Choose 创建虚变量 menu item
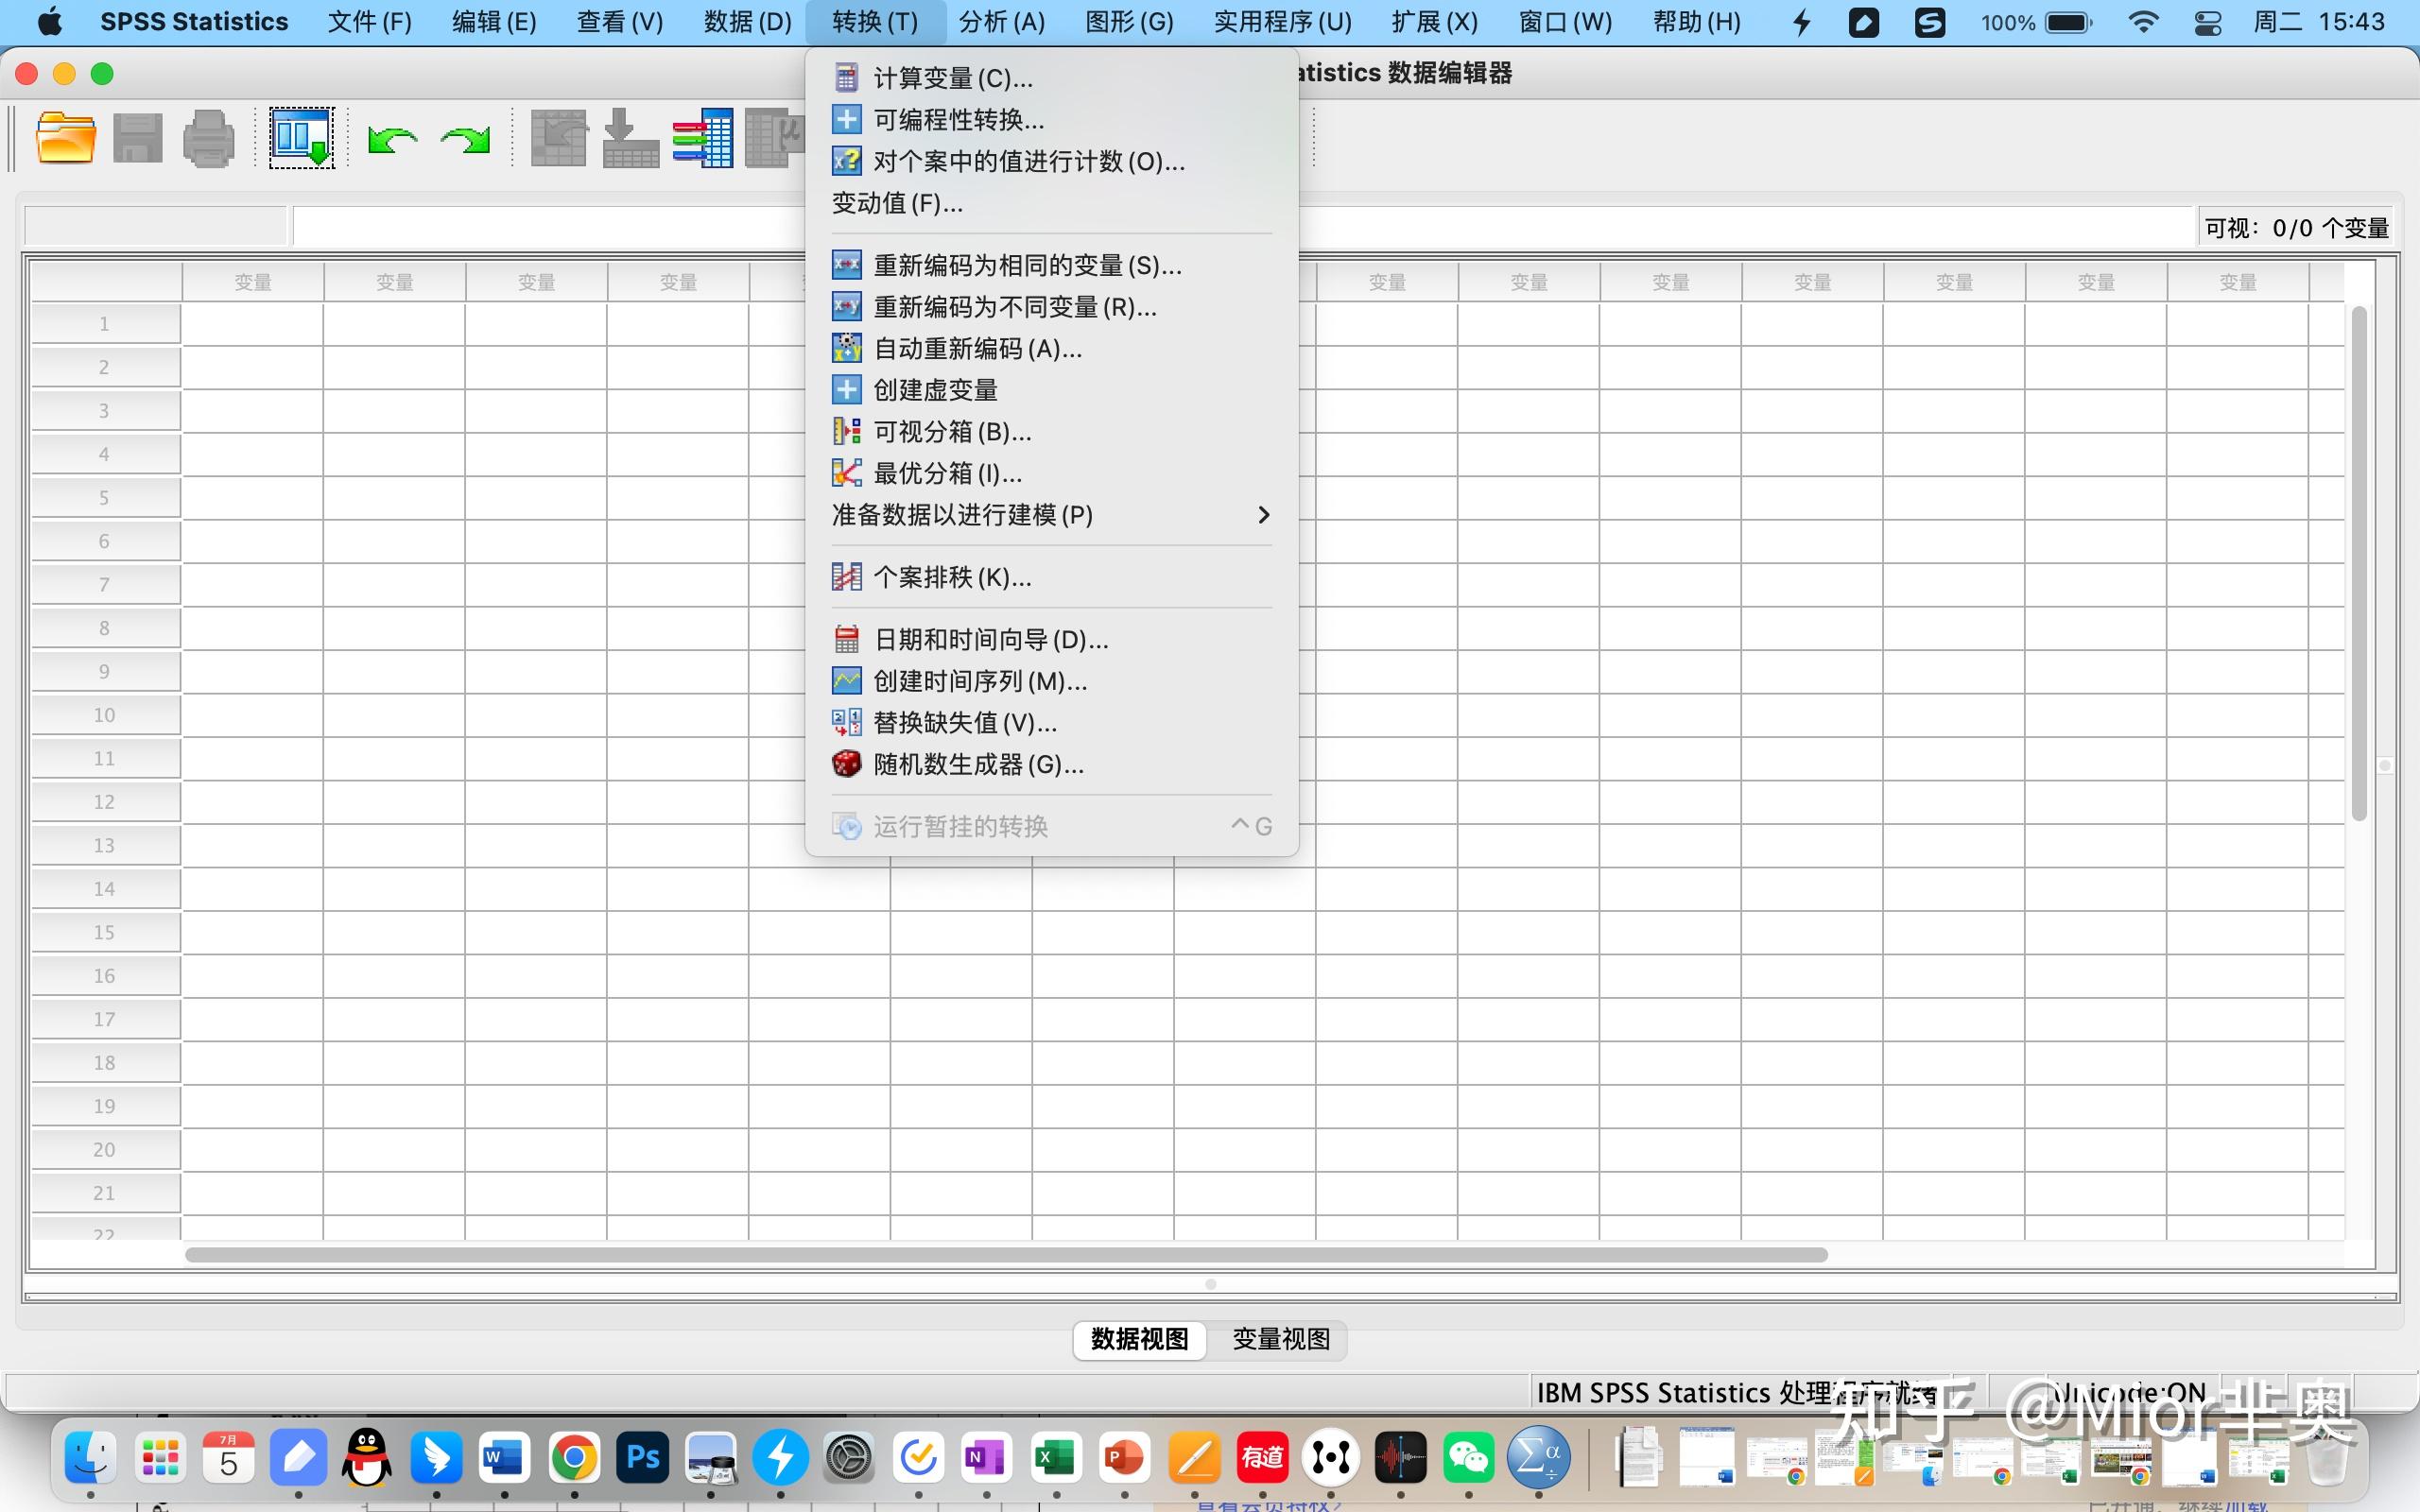This screenshot has height=1512, width=2420. 1051,390
